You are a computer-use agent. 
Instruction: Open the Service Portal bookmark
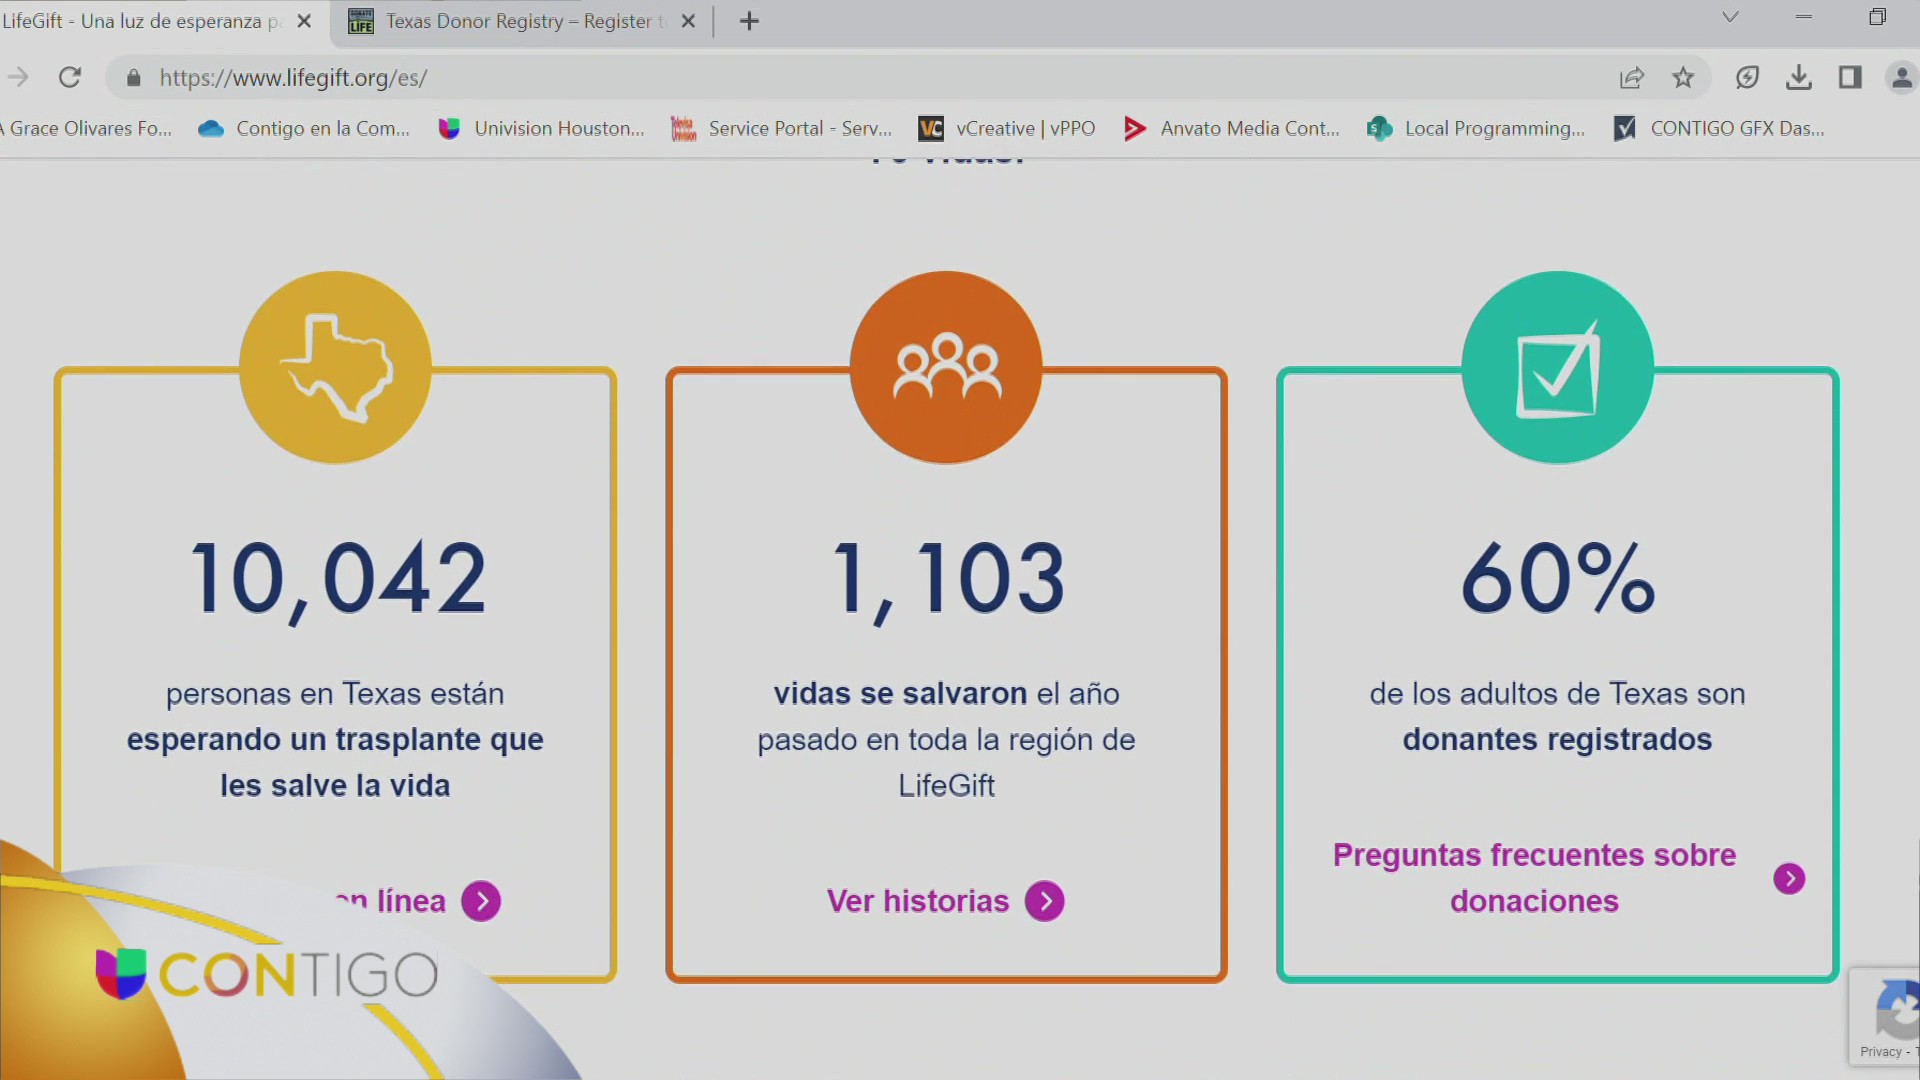[x=781, y=128]
